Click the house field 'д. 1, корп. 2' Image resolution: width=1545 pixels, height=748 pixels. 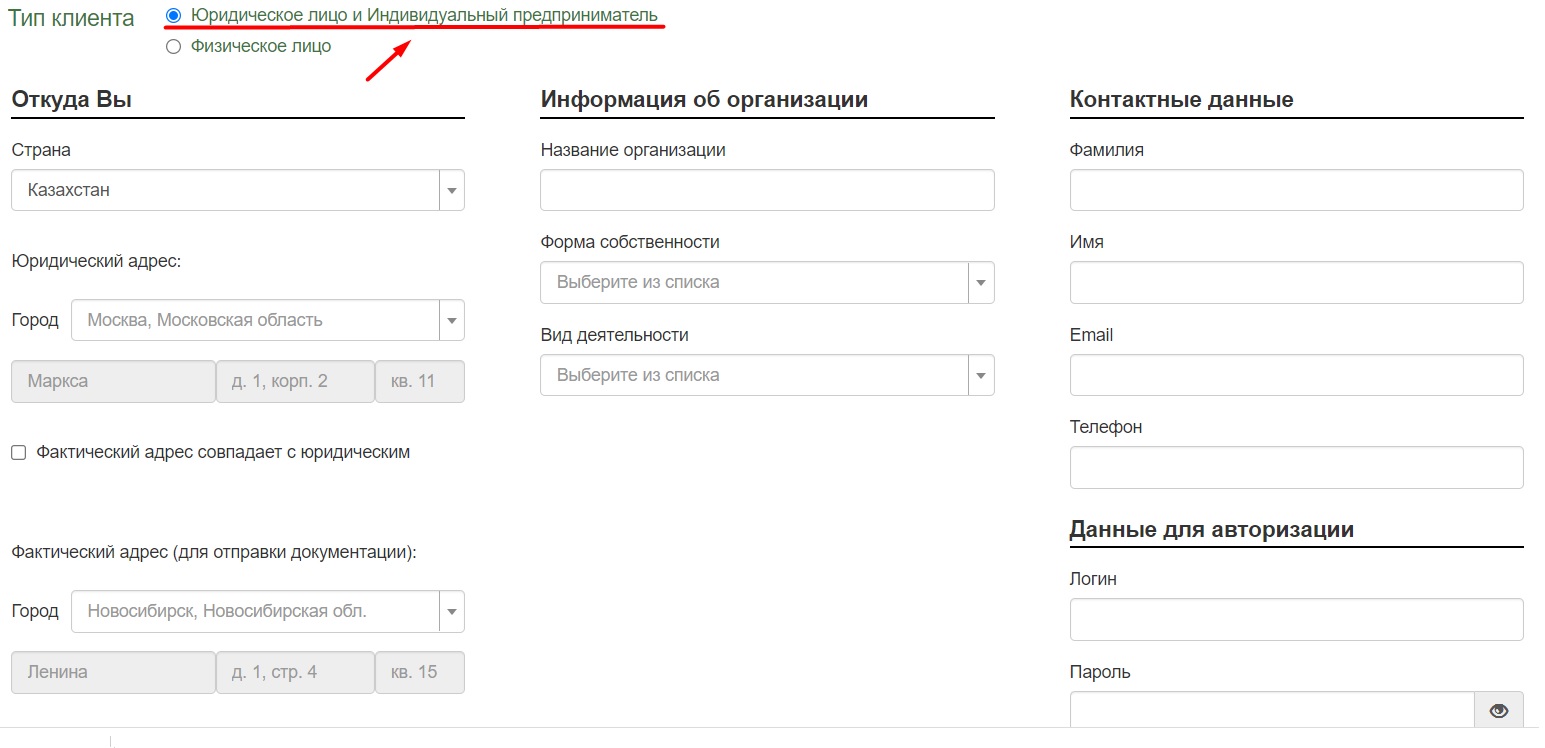point(295,382)
